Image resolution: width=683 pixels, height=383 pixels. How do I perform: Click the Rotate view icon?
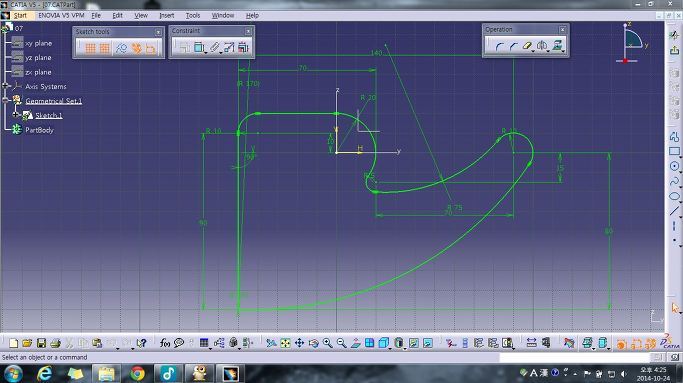coord(313,343)
